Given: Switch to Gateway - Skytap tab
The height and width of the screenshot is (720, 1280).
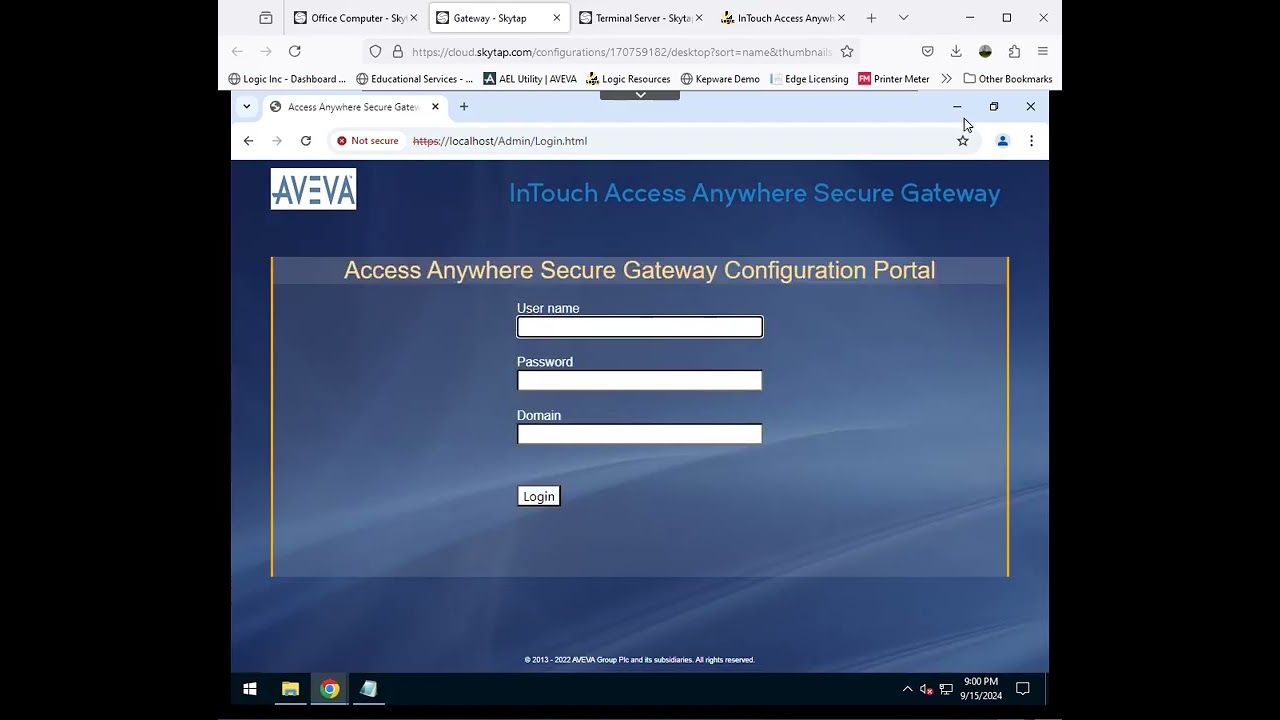Looking at the screenshot, I should pyautogui.click(x=499, y=18).
